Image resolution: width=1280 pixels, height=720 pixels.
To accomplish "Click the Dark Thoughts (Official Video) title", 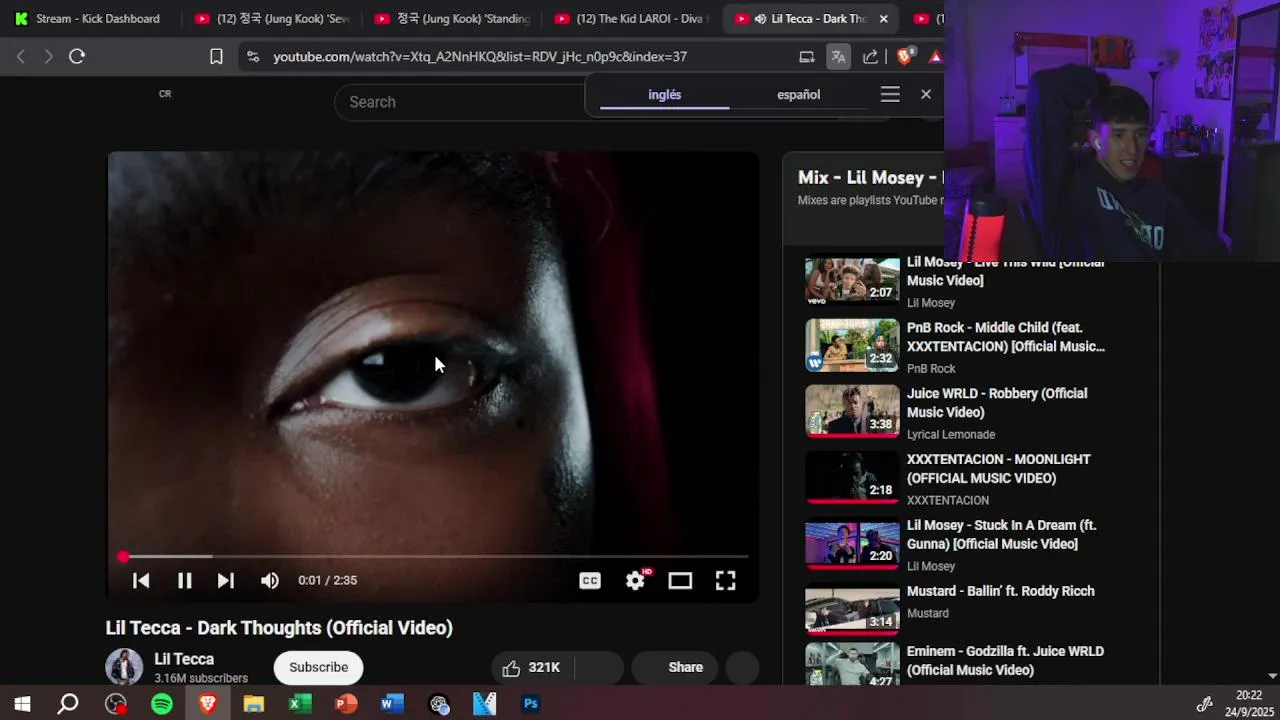I will [x=279, y=627].
